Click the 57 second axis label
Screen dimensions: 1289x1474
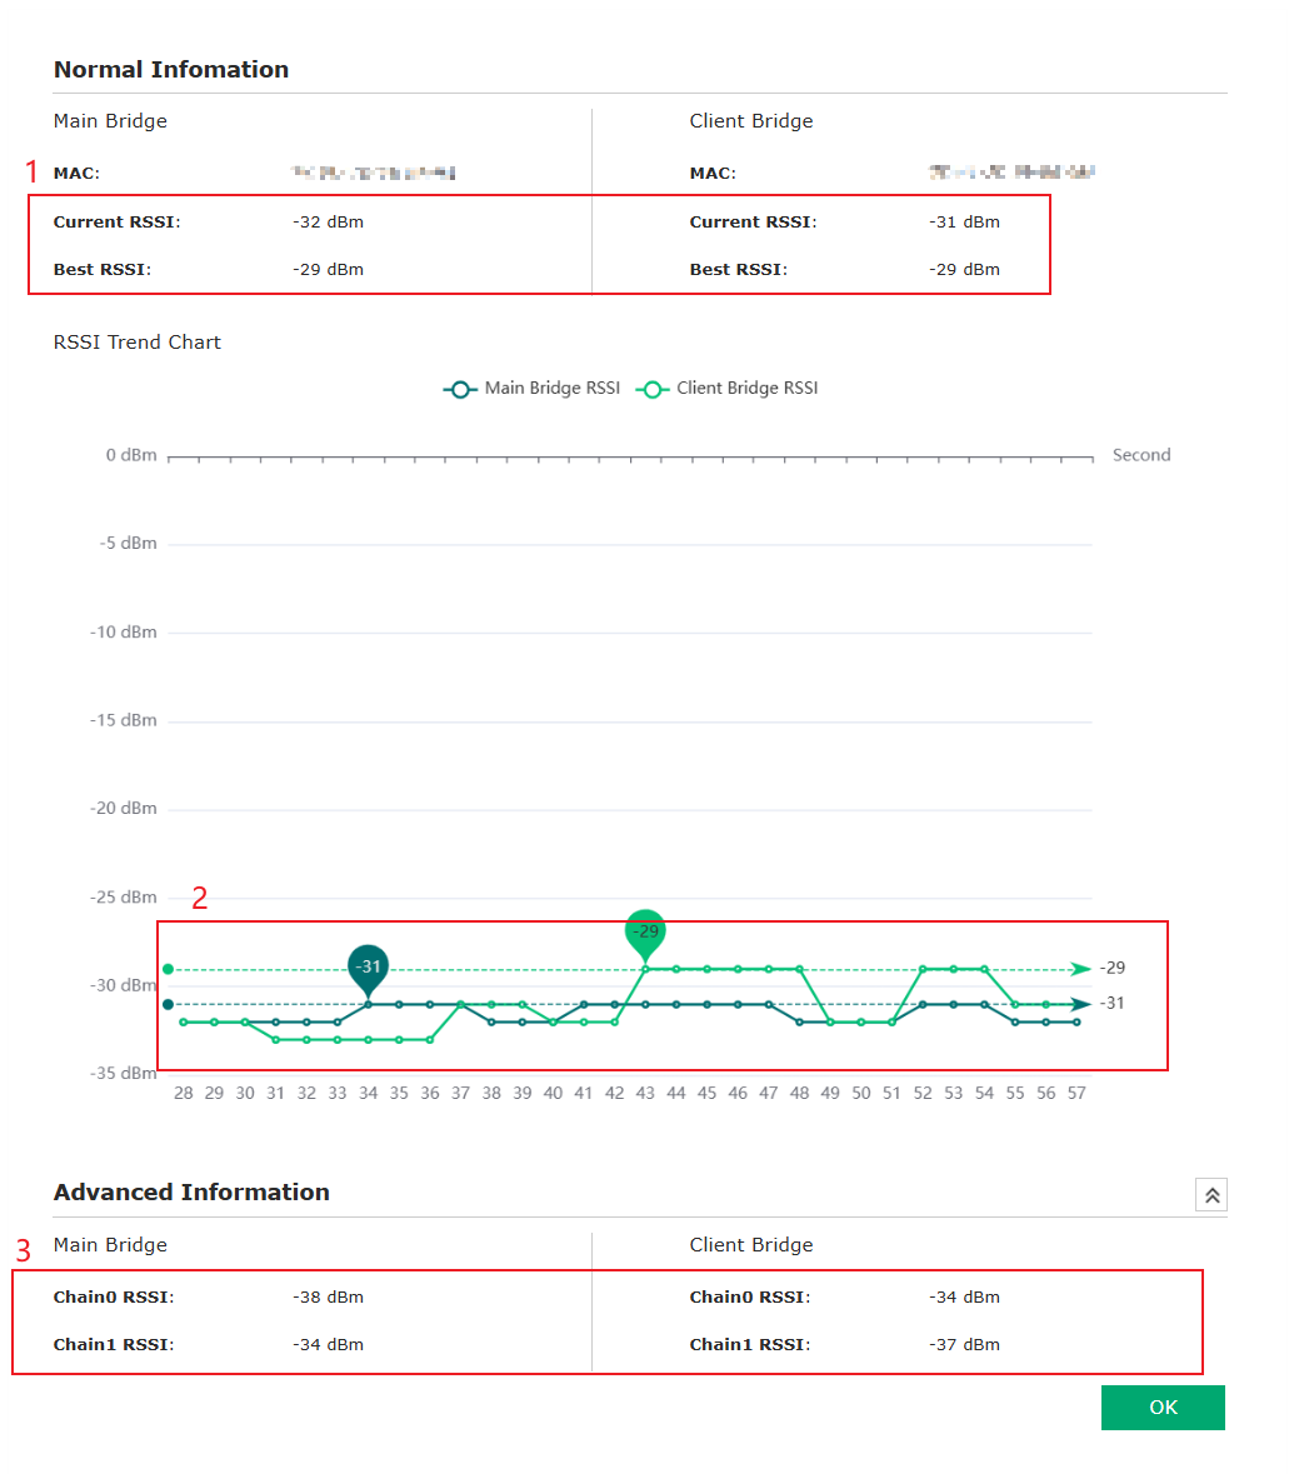pyautogui.click(x=1076, y=1093)
